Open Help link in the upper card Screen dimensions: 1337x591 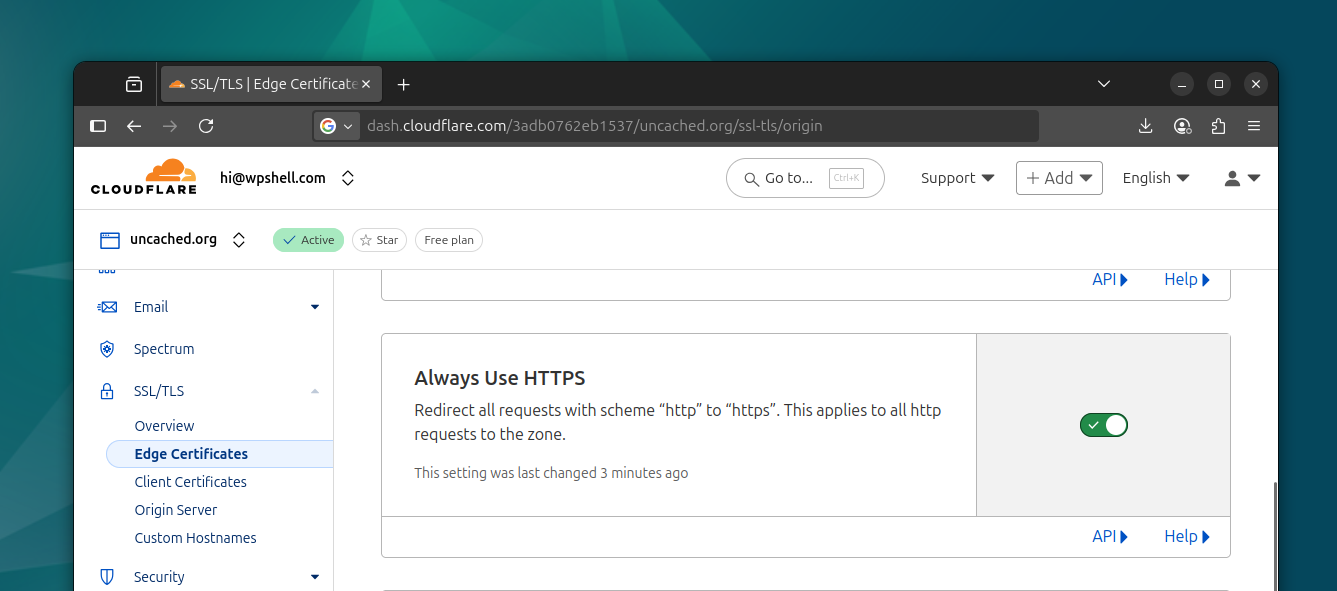(1187, 280)
